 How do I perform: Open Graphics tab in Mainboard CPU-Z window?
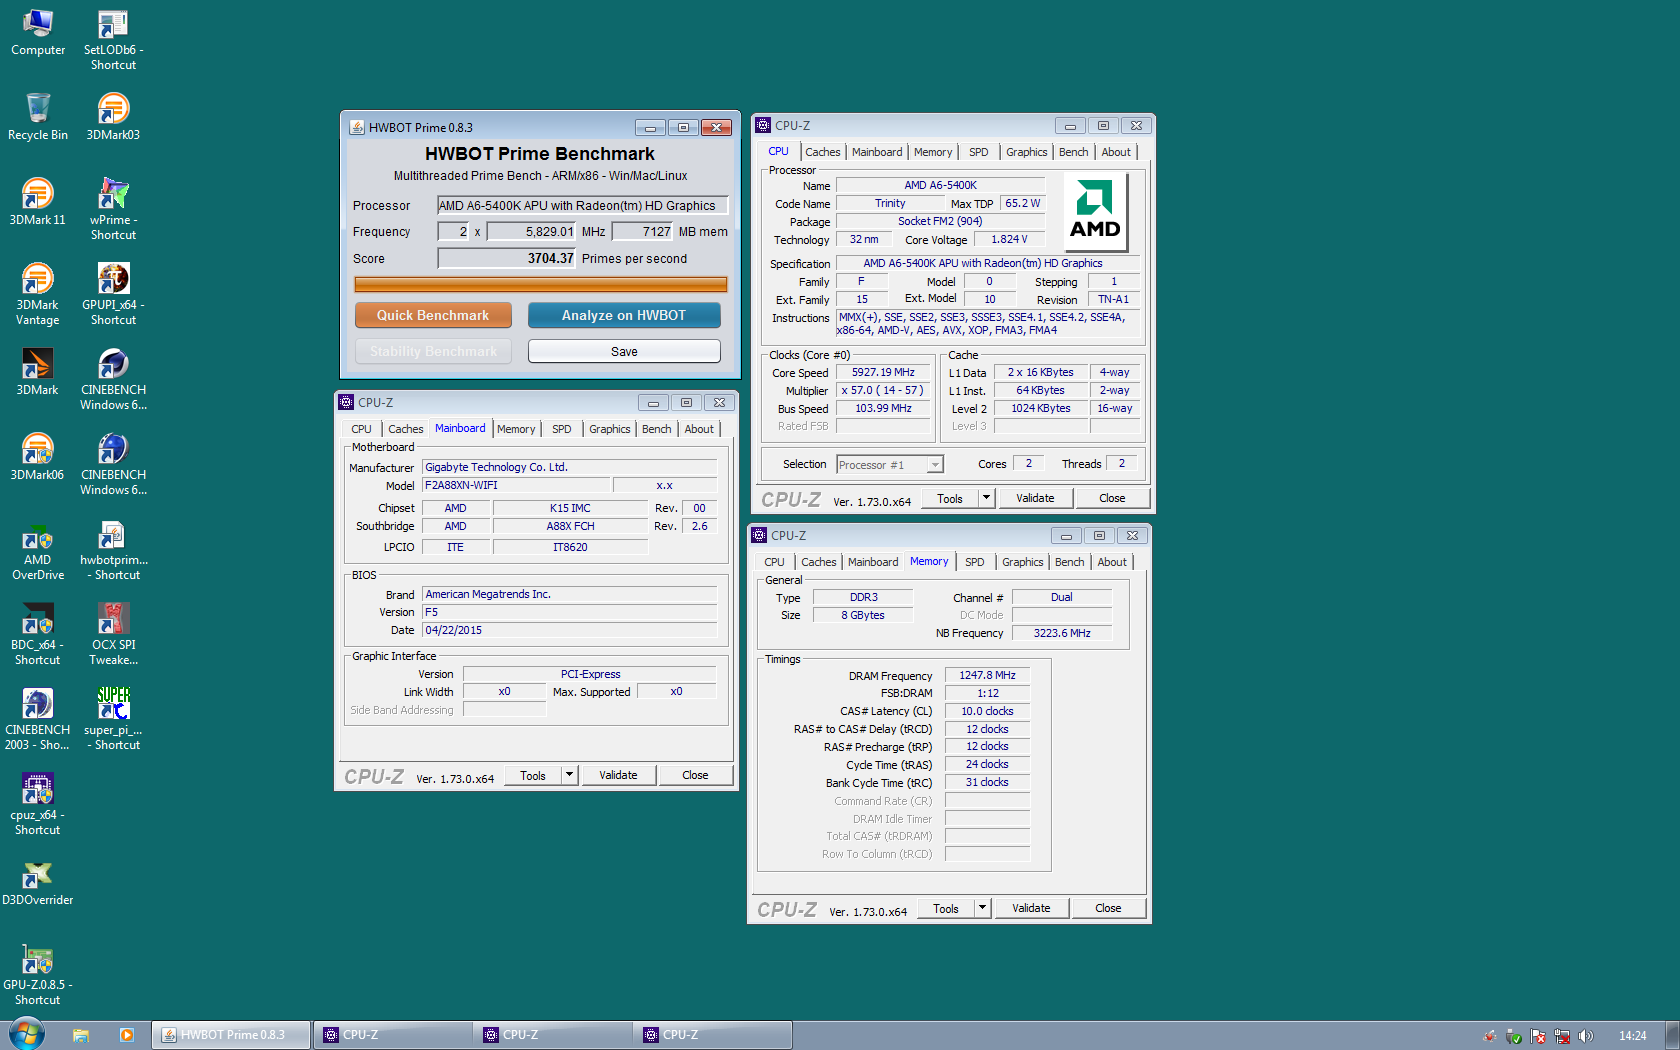tap(610, 429)
